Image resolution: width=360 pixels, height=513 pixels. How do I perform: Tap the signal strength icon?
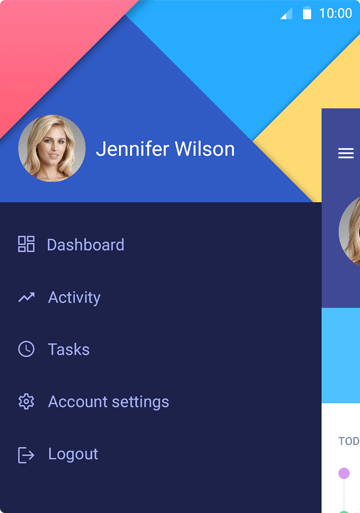point(286,14)
